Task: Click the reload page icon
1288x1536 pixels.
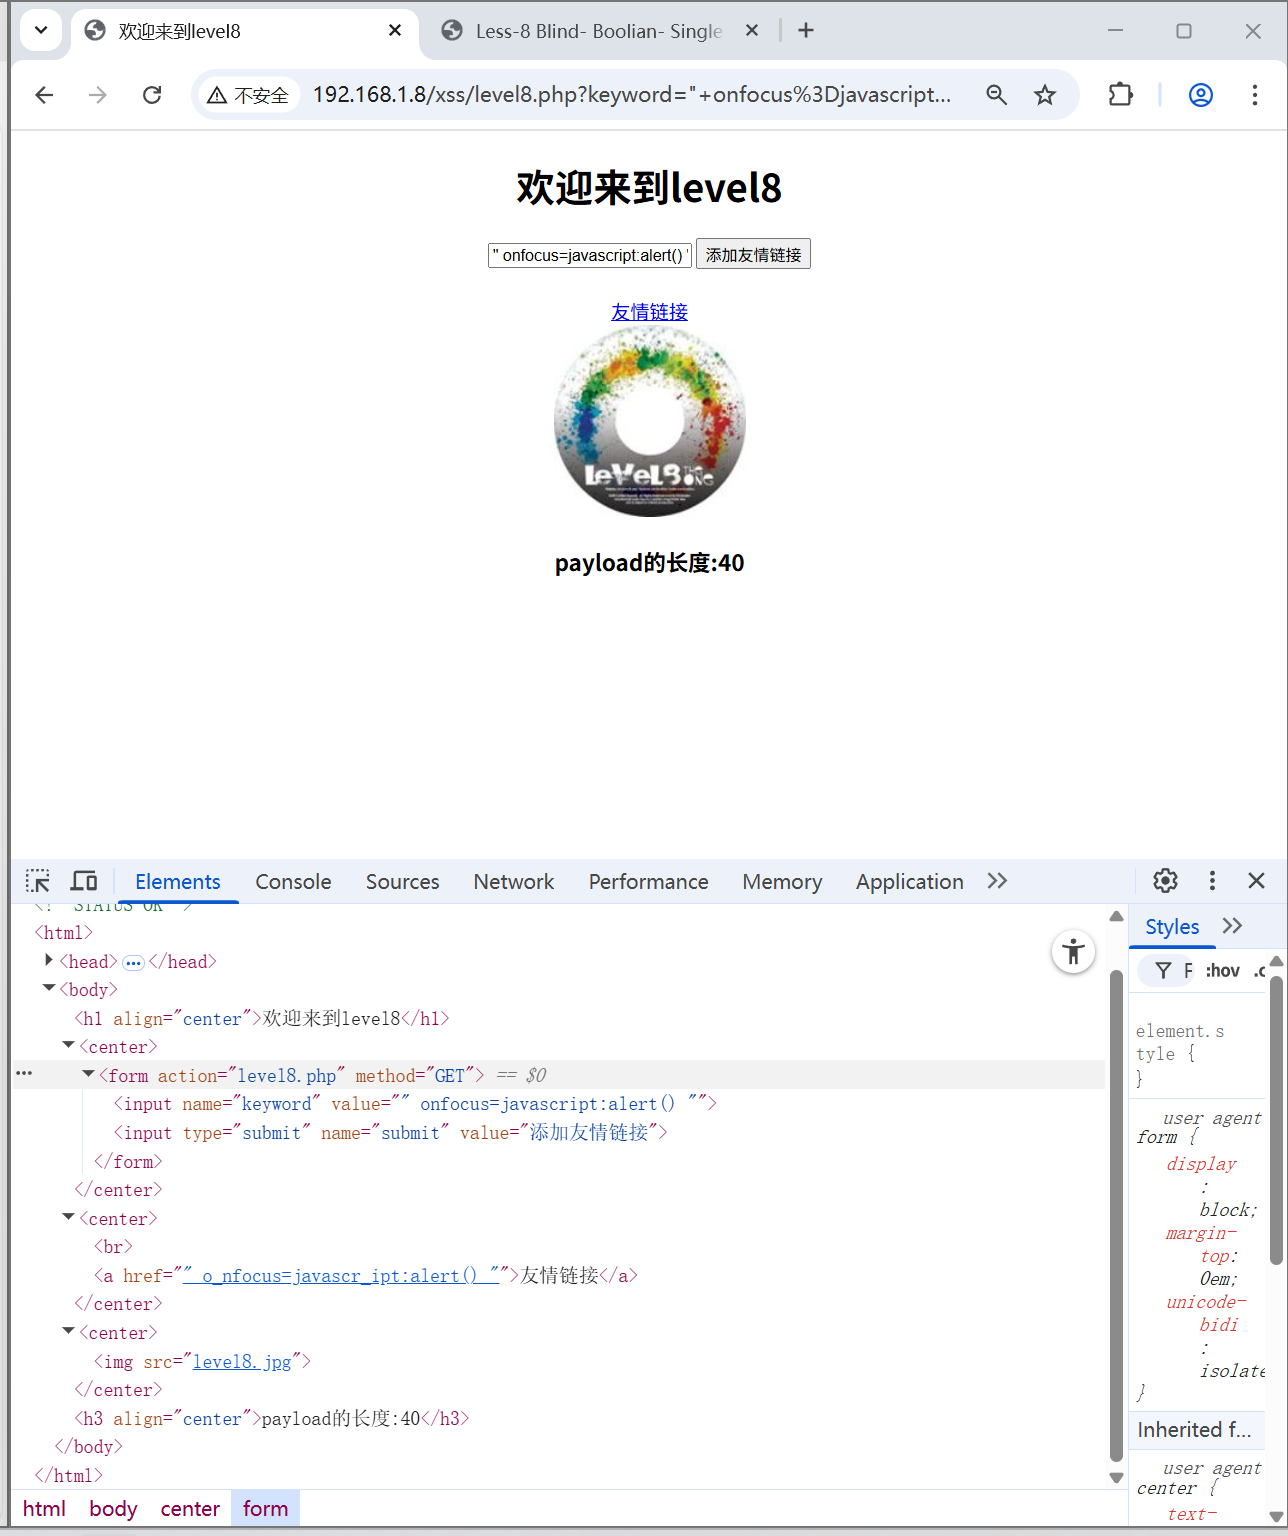Action: (152, 94)
